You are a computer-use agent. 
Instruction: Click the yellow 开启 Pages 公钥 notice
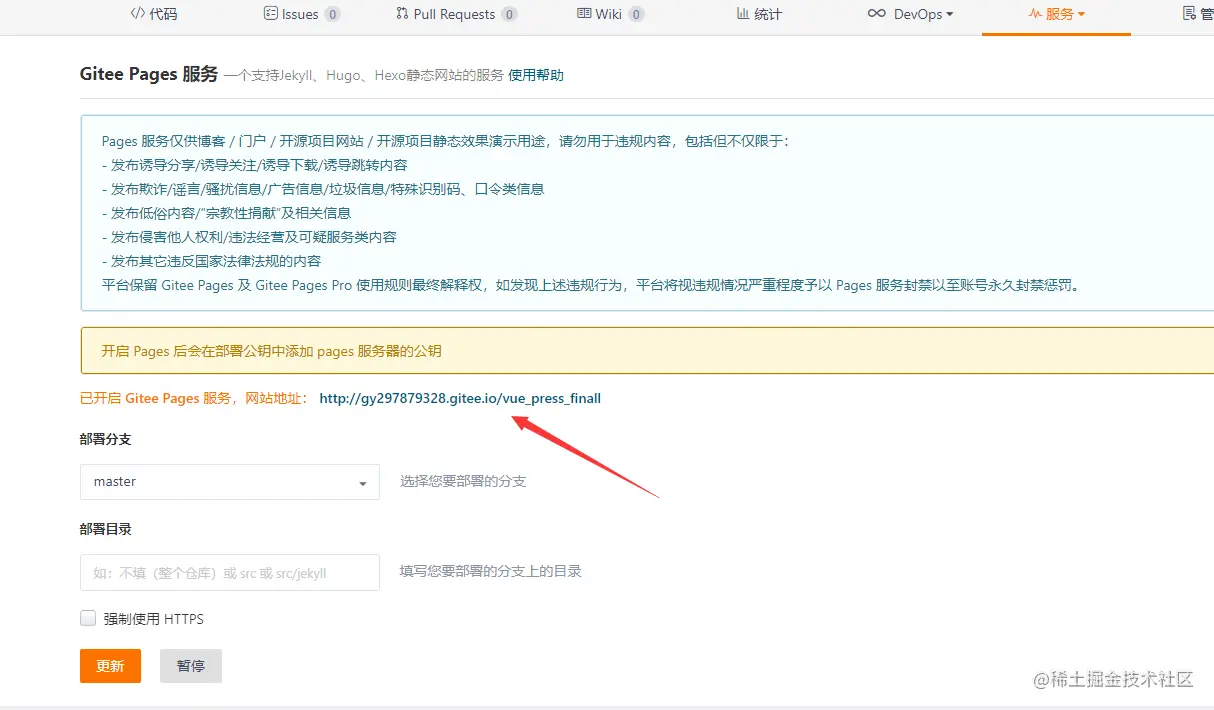pyautogui.click(x=647, y=351)
